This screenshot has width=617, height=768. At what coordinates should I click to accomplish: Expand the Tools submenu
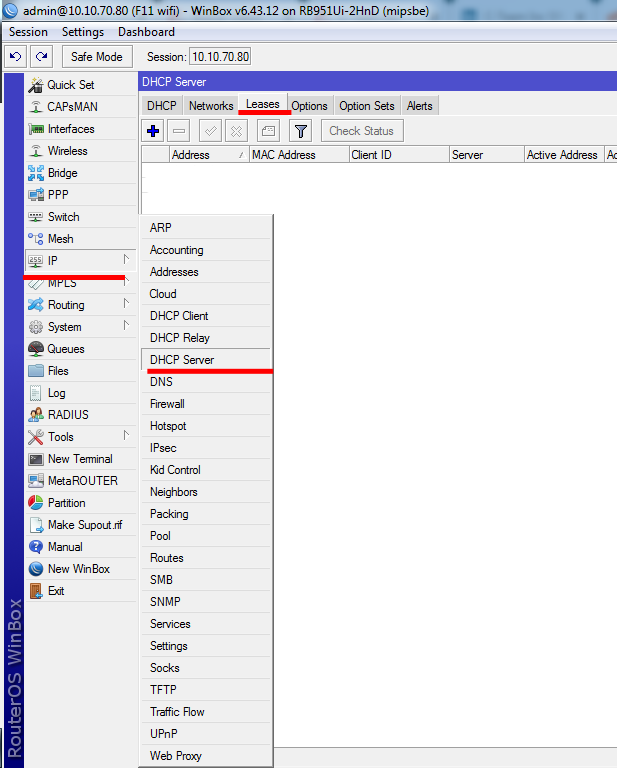coord(81,437)
